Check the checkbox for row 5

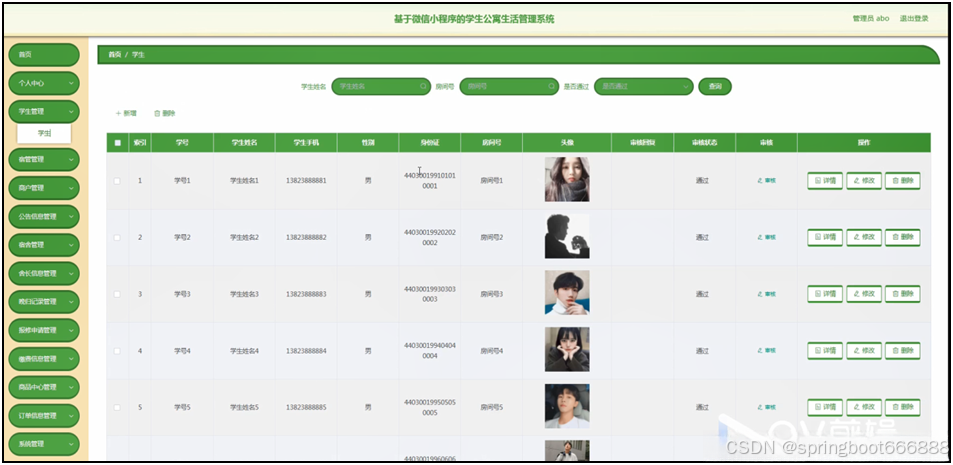117,407
